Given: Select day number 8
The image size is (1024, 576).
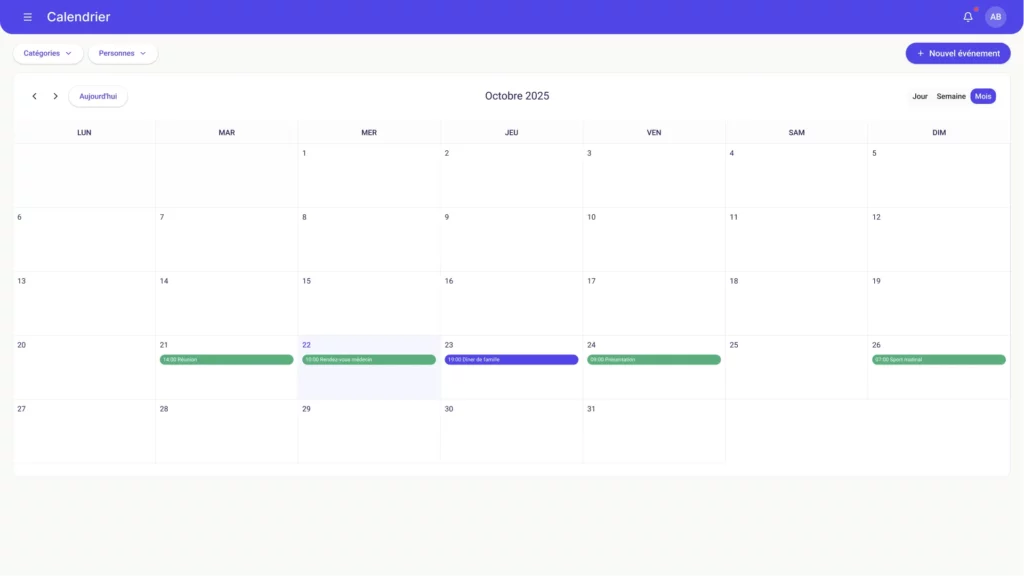Looking at the screenshot, I should (x=304, y=217).
